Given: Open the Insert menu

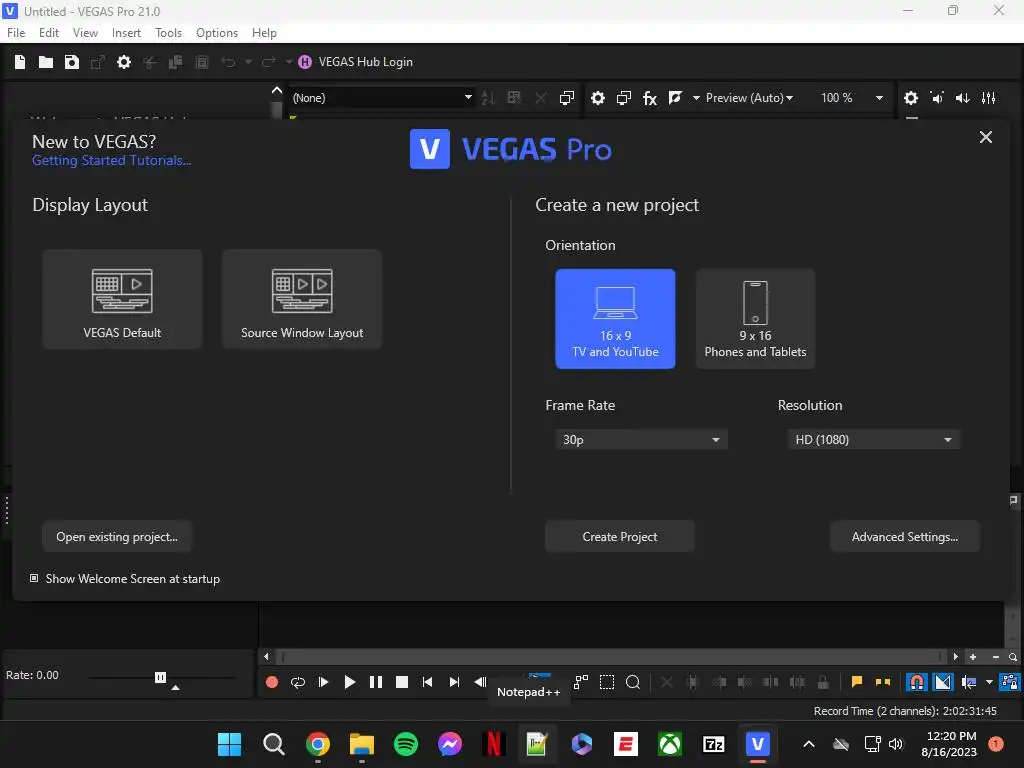Looking at the screenshot, I should point(126,33).
